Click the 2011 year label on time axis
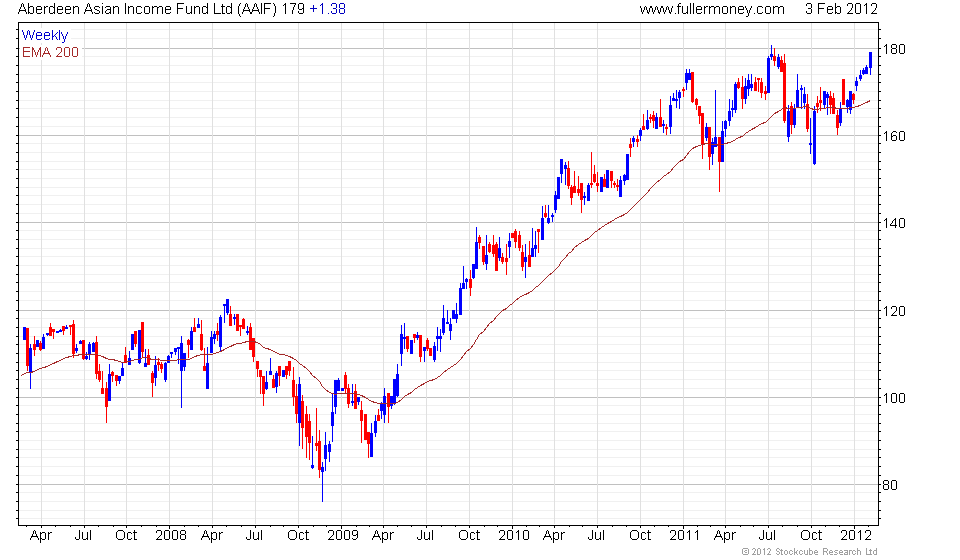Screen dimensions: 960x560 point(684,536)
